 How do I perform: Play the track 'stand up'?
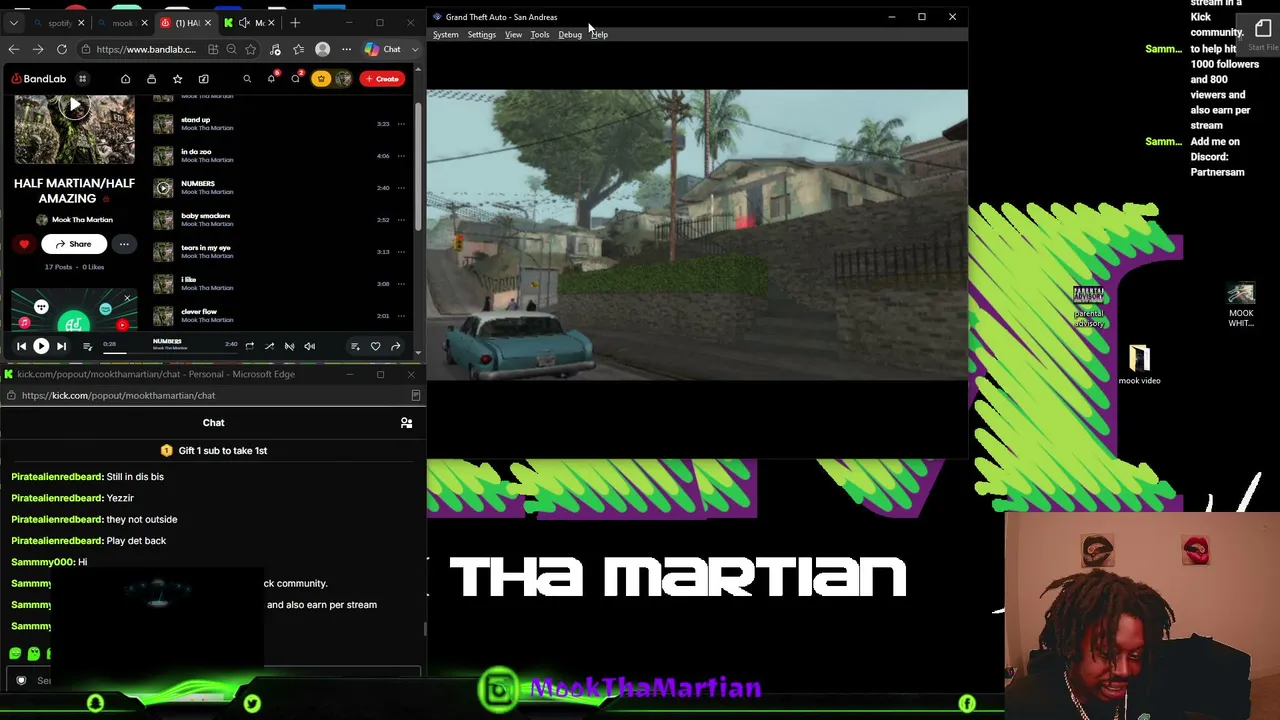click(x=163, y=124)
